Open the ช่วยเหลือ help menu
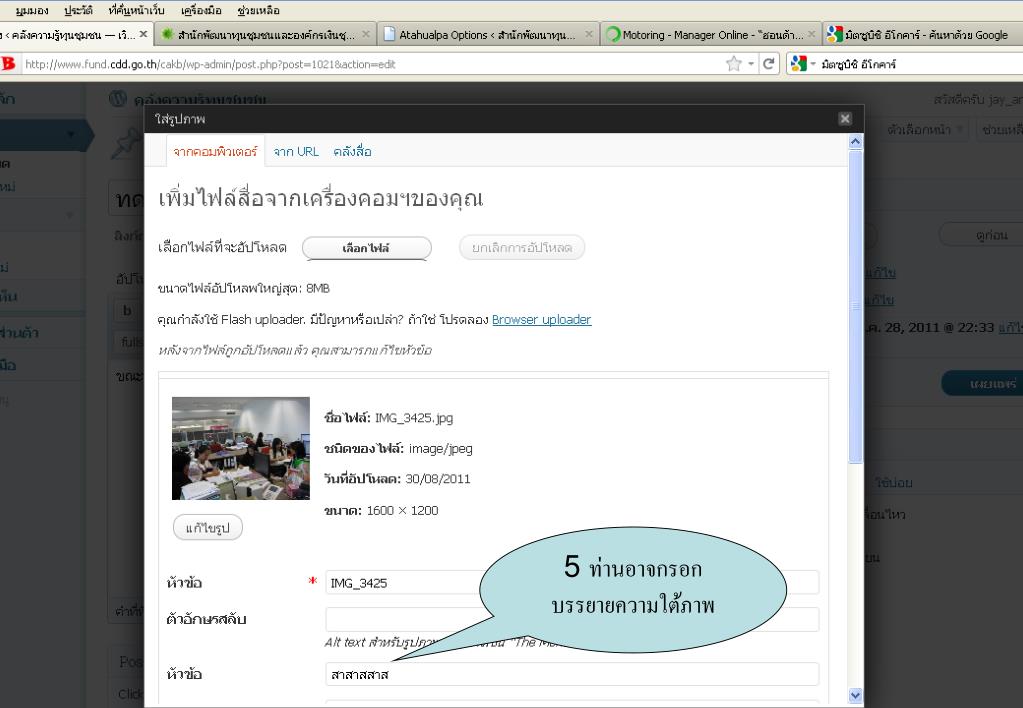 point(258,10)
